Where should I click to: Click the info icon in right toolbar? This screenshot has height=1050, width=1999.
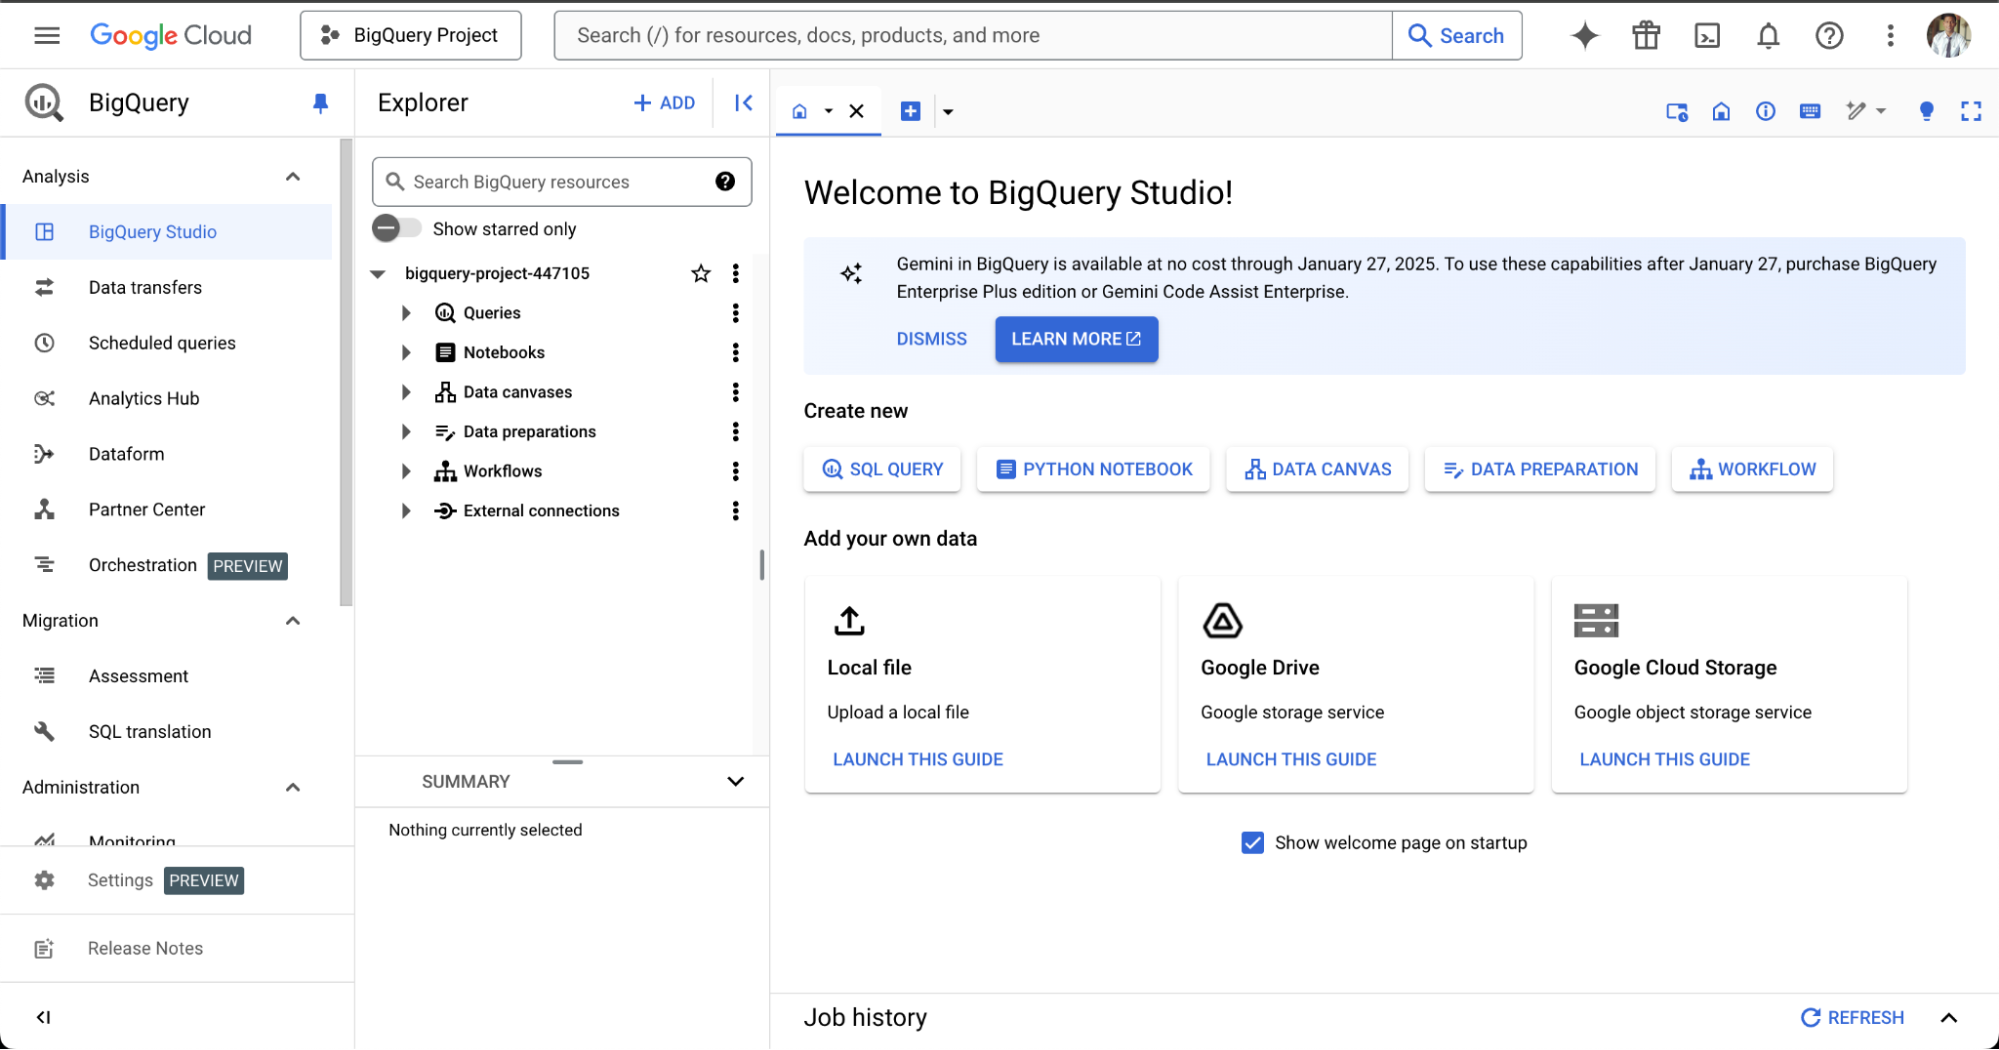1766,111
